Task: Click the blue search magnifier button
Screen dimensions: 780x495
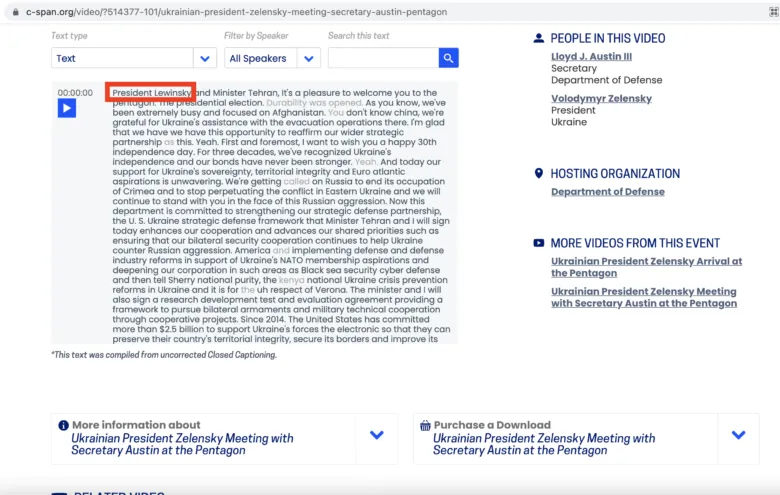Action: [x=448, y=58]
